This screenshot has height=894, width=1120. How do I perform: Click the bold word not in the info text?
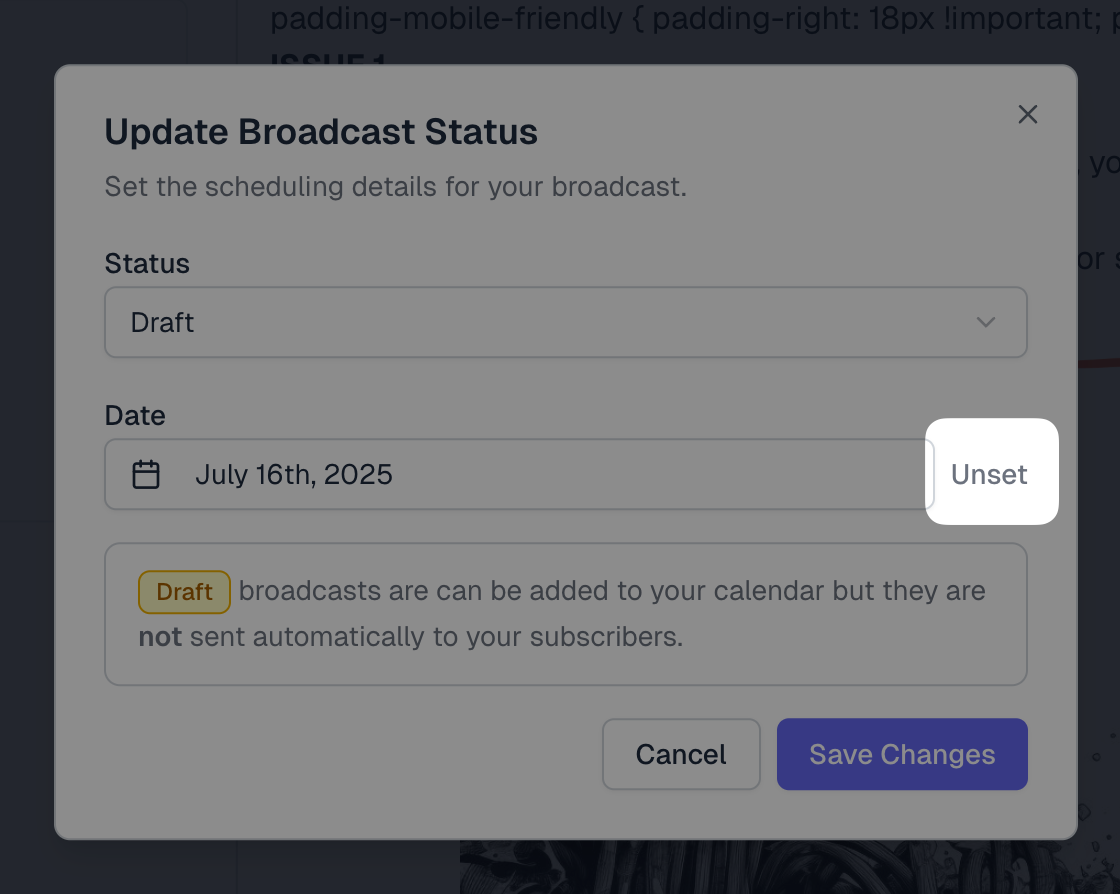tap(160, 637)
